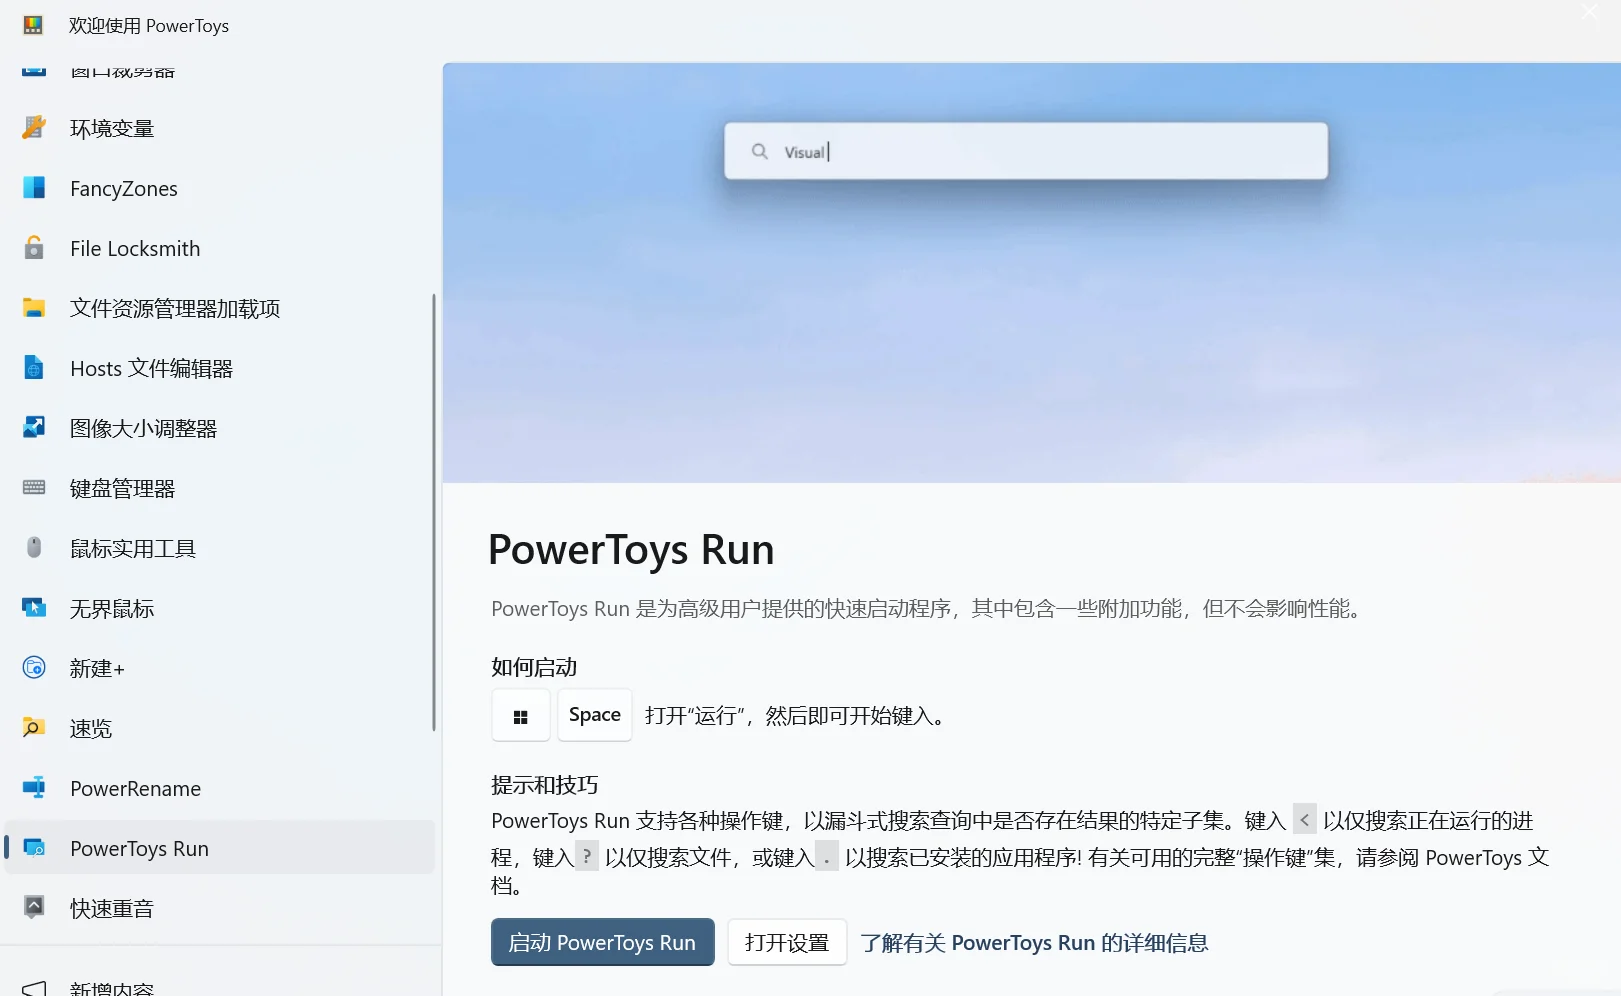Open the 无界鼠标 page
Screen dimensions: 1621x996
click(112, 608)
